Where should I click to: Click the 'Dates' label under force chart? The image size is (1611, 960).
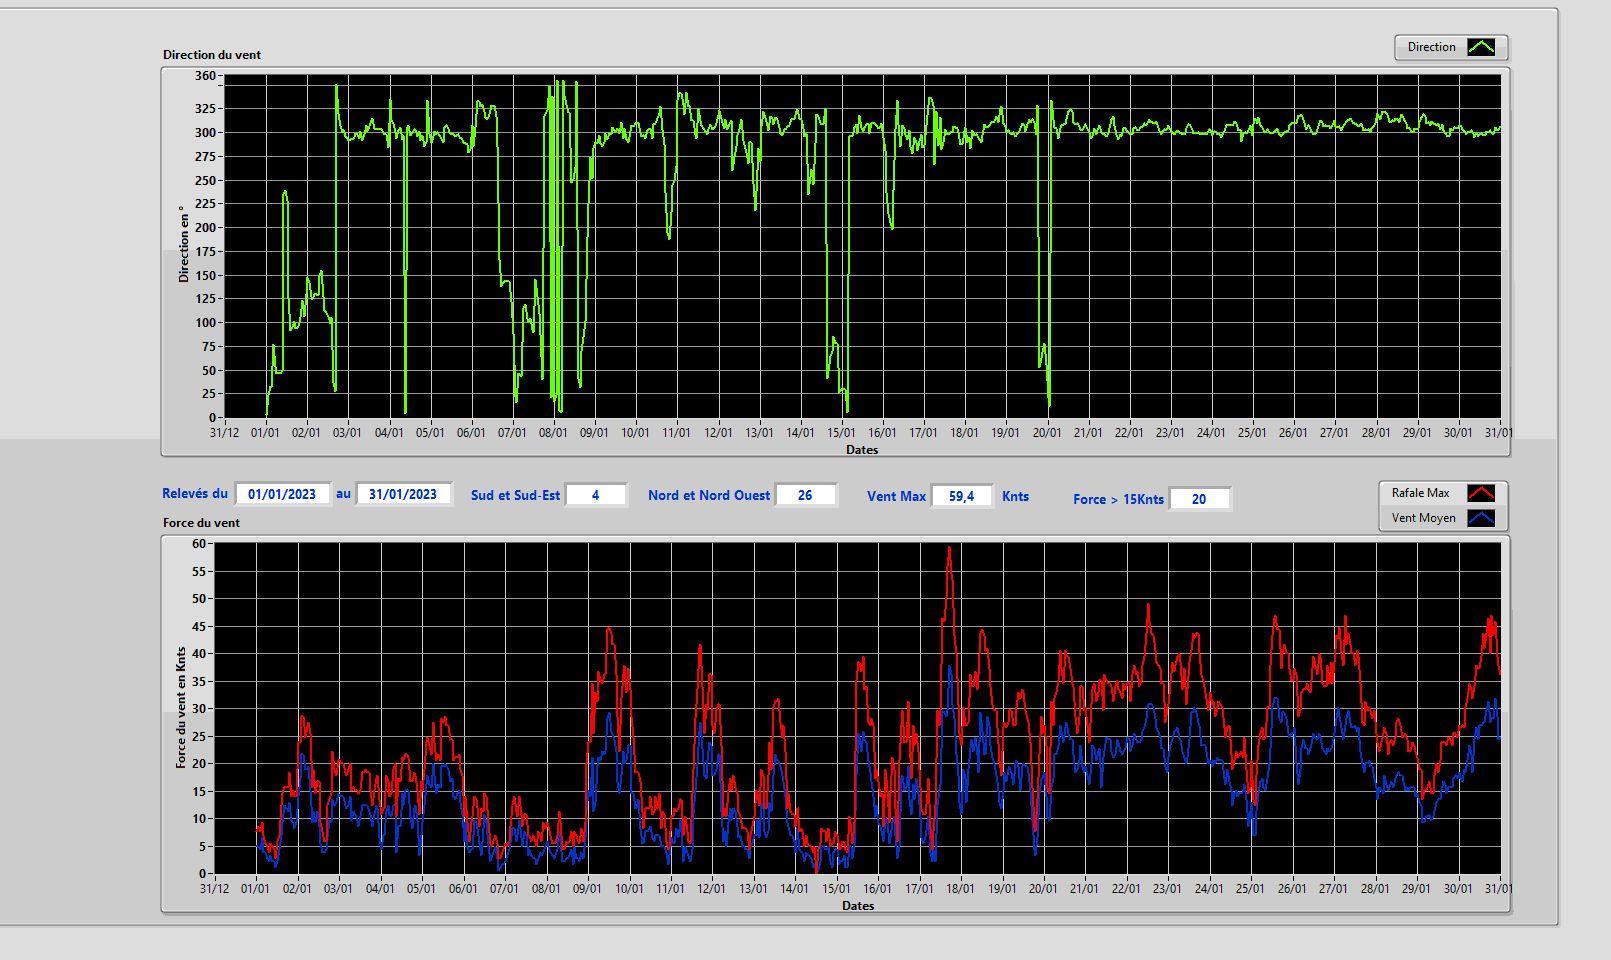(858, 906)
